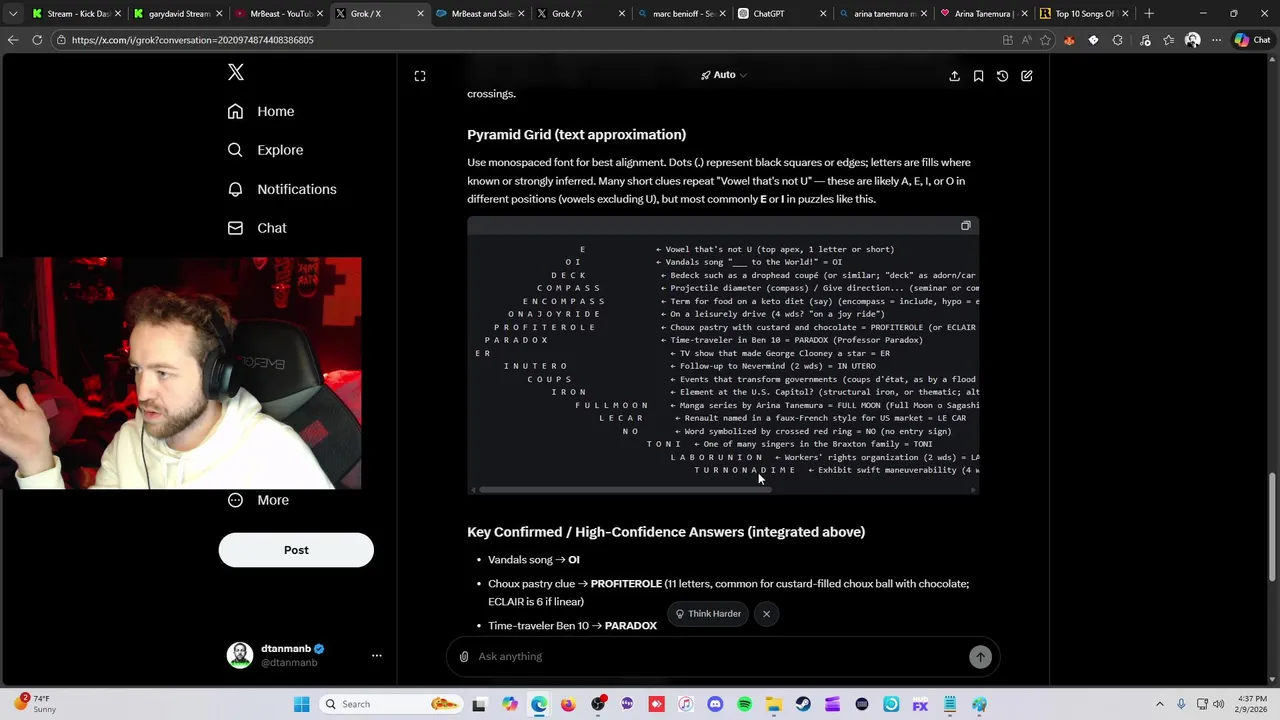The height and width of the screenshot is (720, 1280).
Task: Enable Think Harder mode
Action: coord(708,614)
